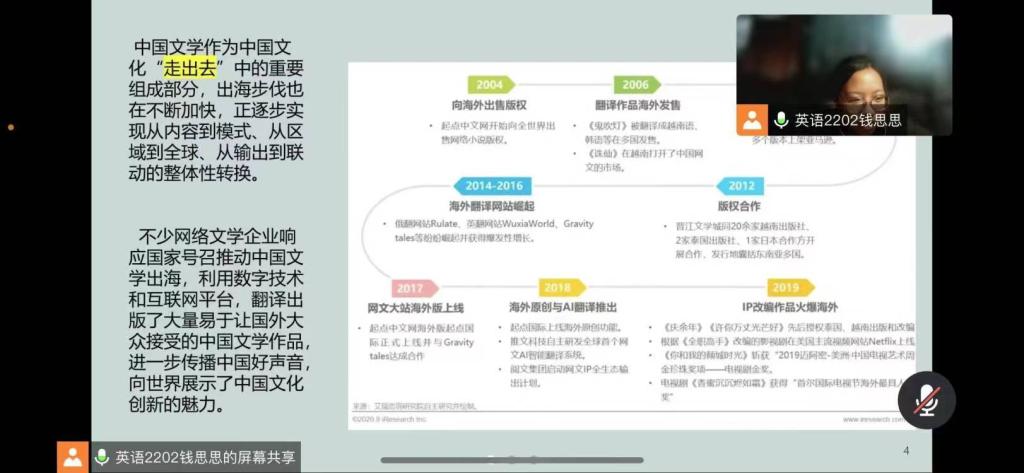This screenshot has height=473, width=1024.
Task: Click the 英语2202钱思思的屏幕共享 label
Action: pyautogui.click(x=205, y=457)
